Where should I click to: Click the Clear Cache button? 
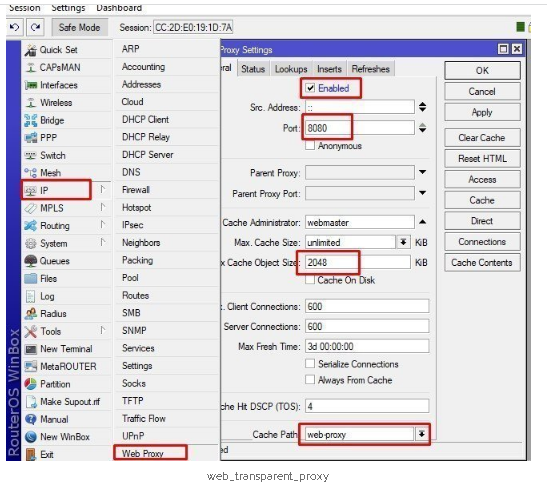click(482, 137)
